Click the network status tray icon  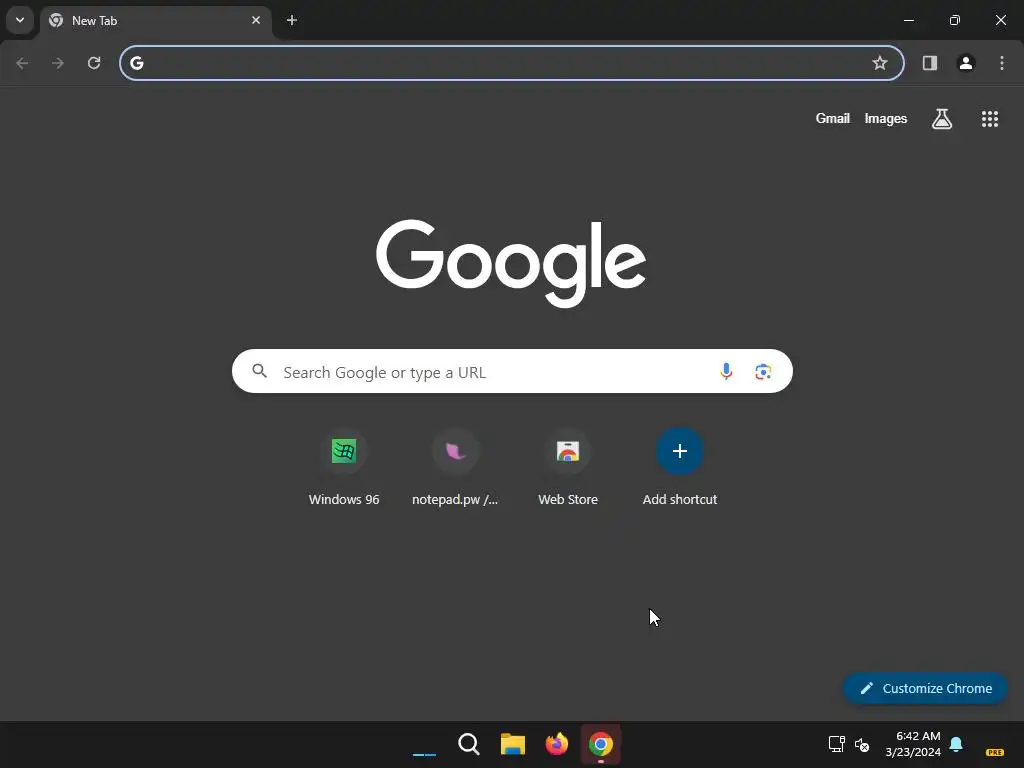point(837,744)
